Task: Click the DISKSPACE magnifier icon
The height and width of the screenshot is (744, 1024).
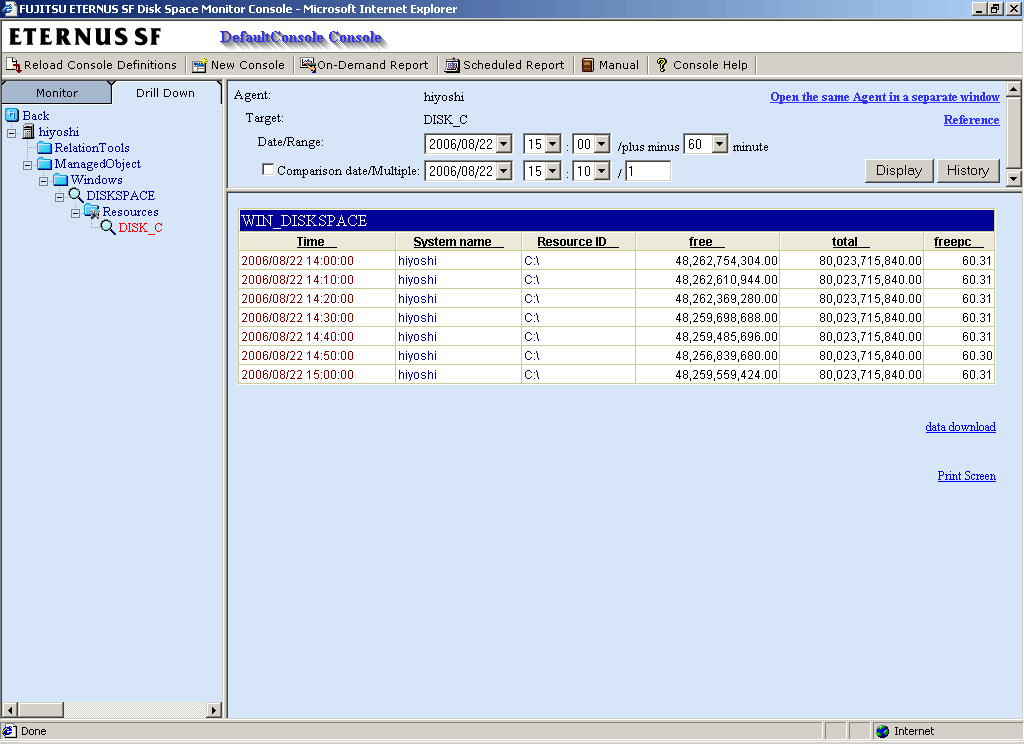Action: [76, 196]
